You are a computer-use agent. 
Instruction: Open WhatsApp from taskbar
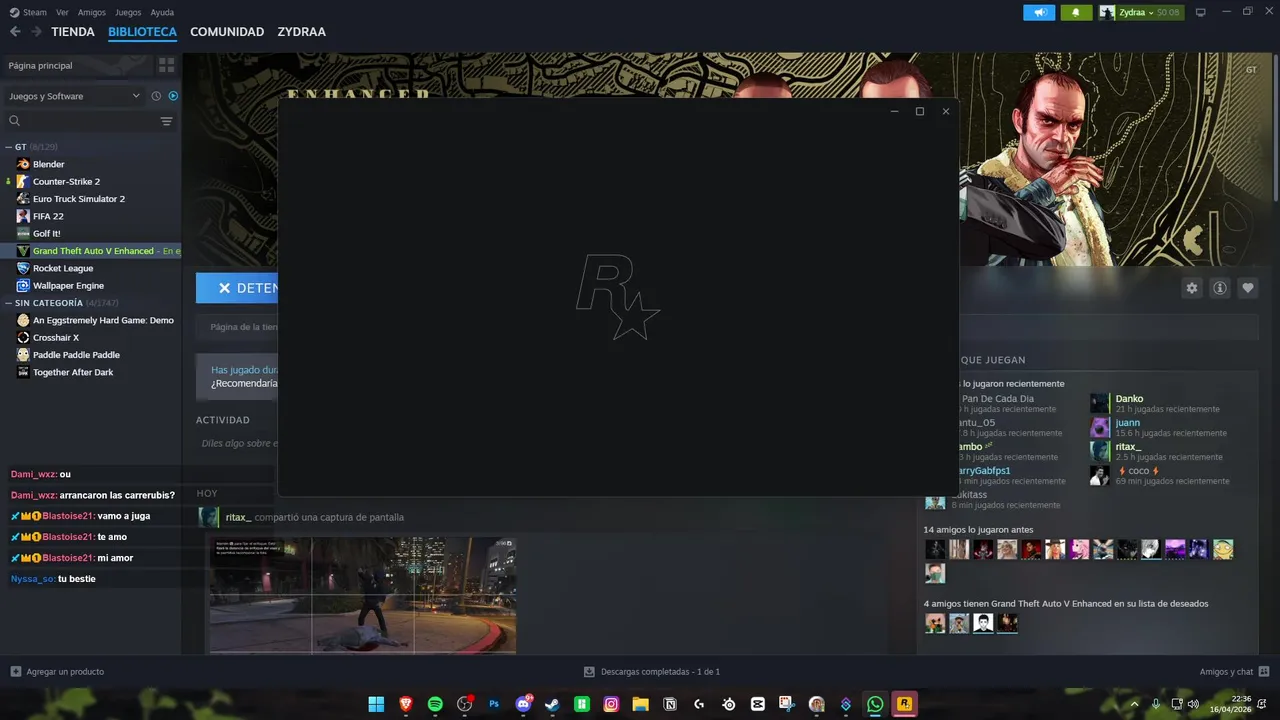pos(875,704)
